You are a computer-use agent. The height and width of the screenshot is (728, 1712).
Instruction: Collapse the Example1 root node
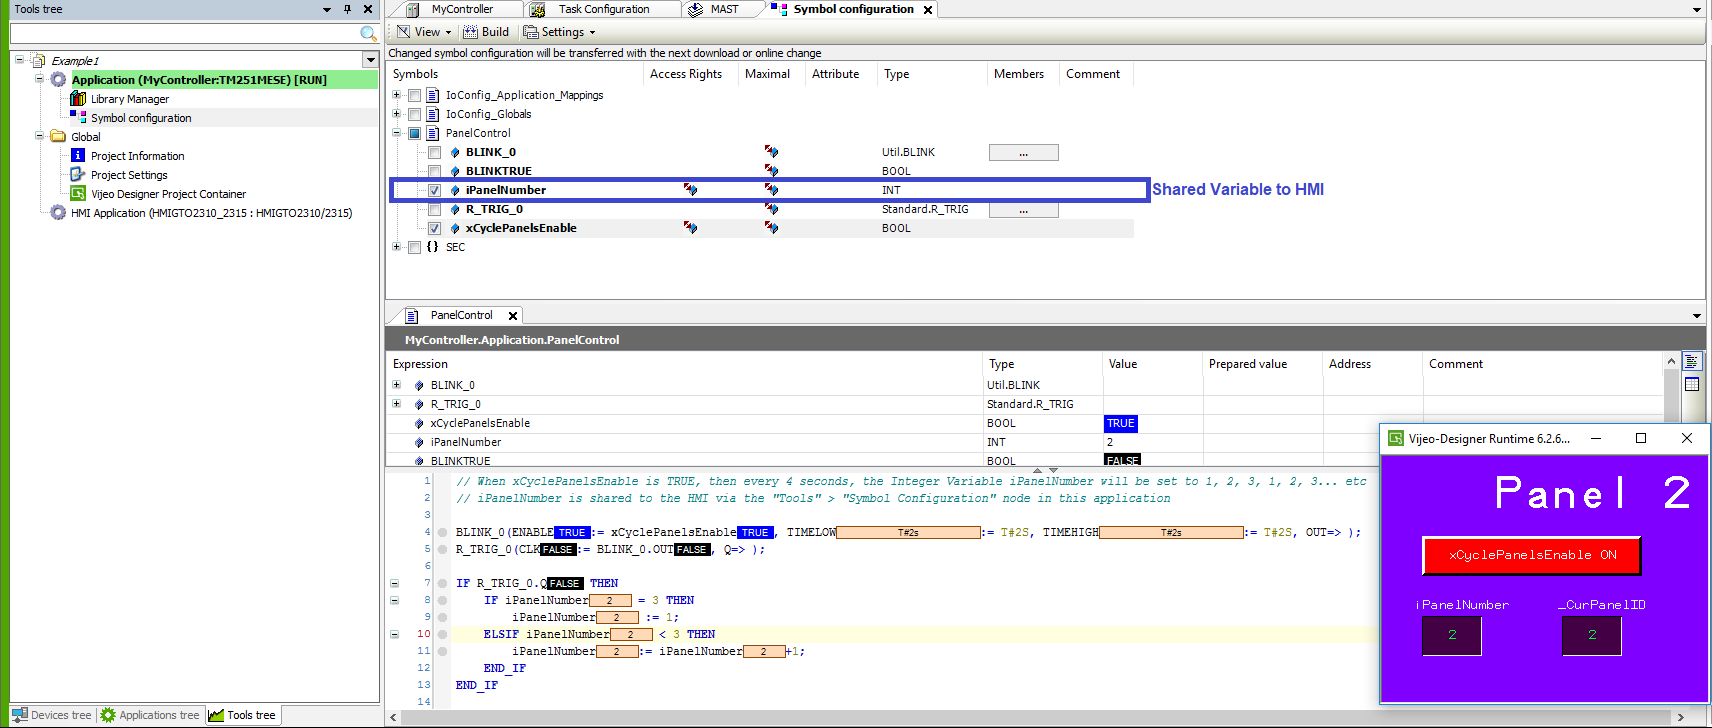[20, 60]
